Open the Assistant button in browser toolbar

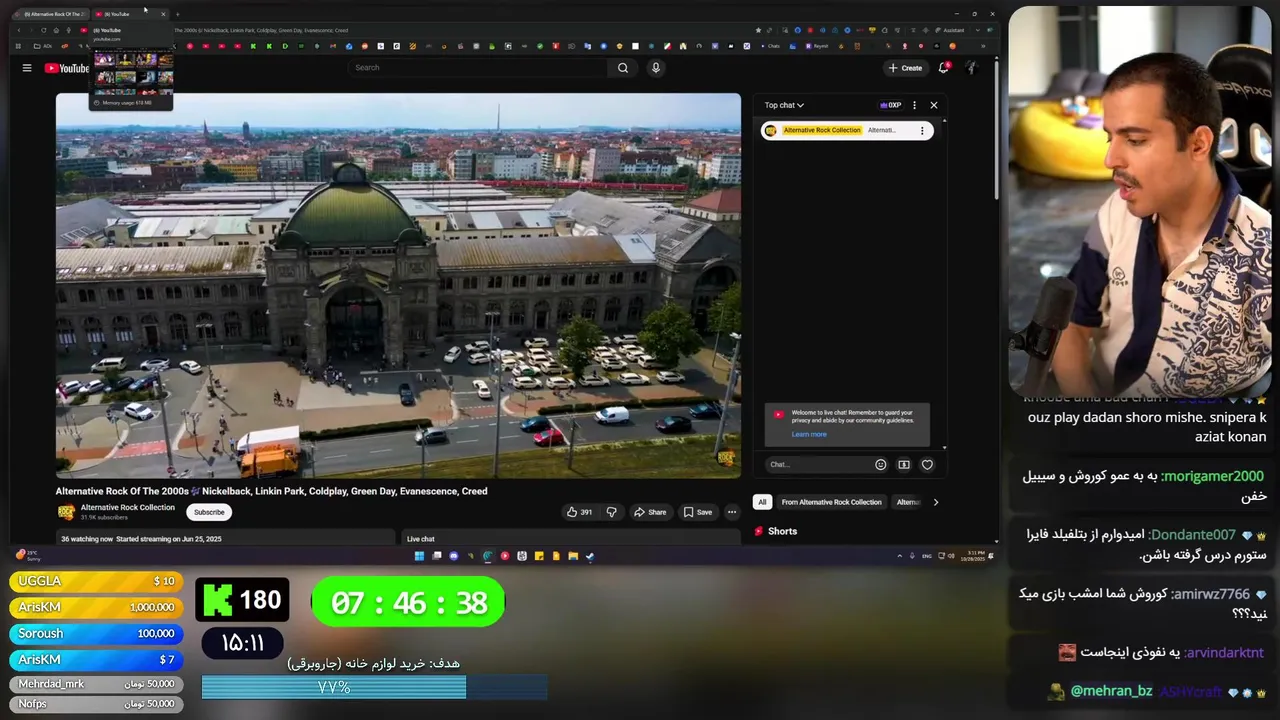pos(951,30)
